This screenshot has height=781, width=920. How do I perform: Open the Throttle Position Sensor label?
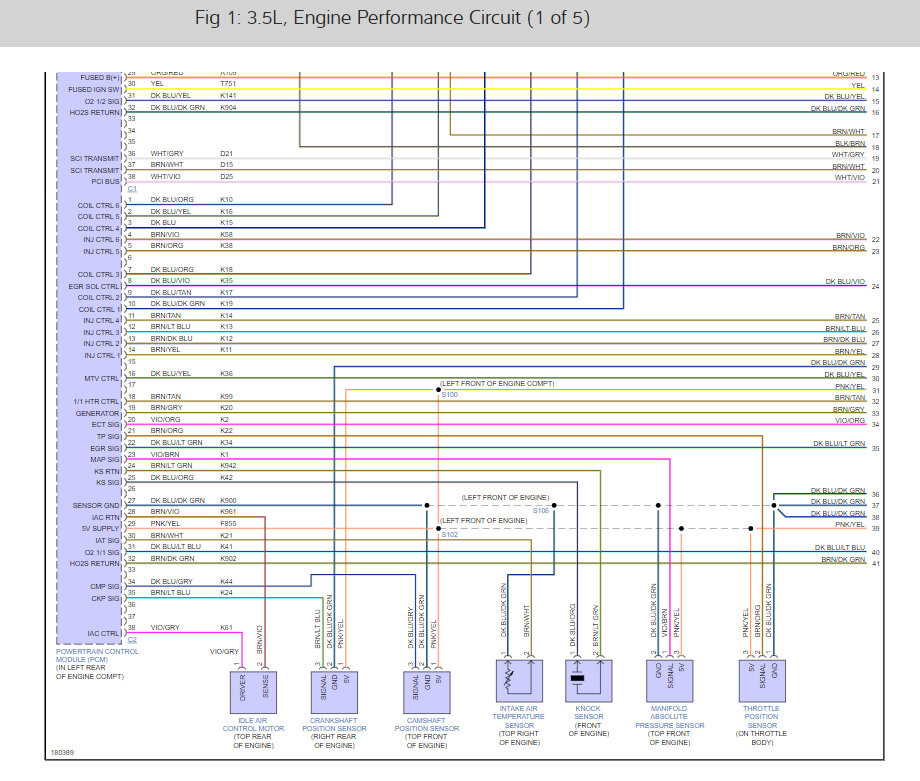click(762, 716)
